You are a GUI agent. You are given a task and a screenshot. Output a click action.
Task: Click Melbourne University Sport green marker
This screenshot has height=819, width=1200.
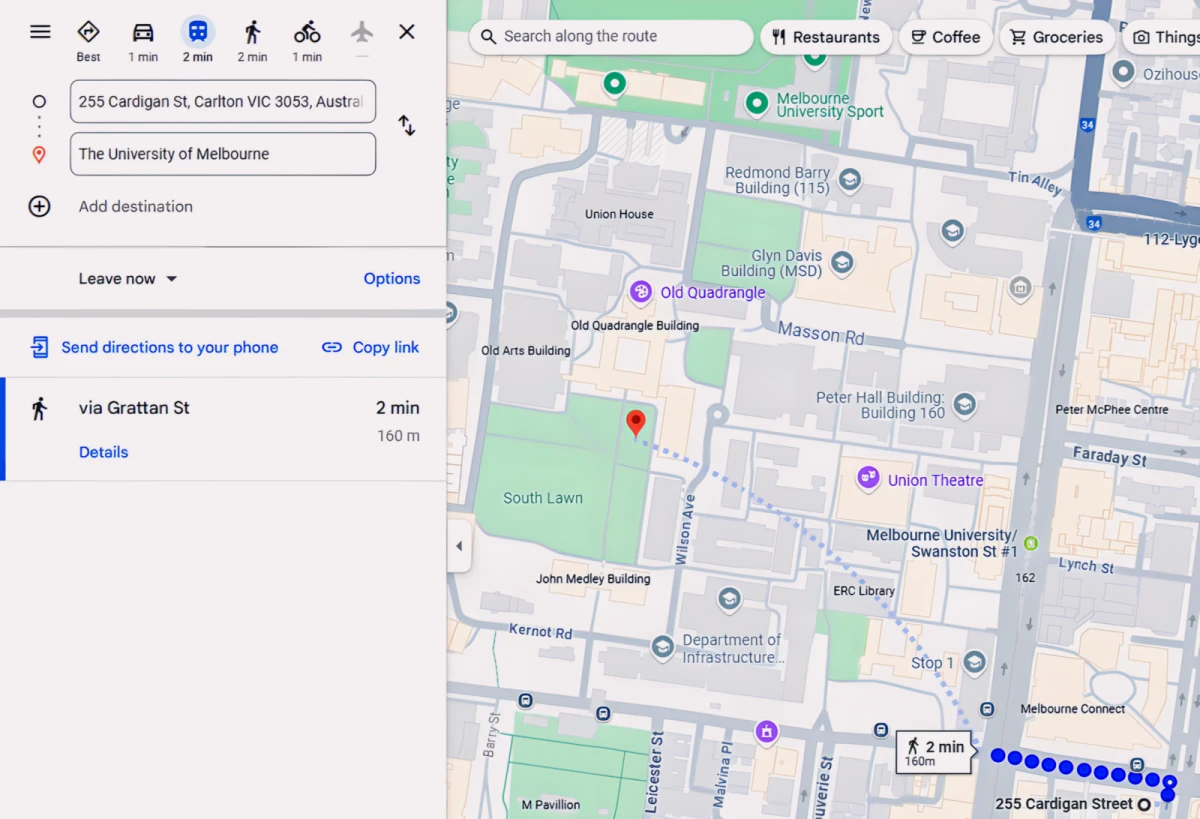[x=757, y=102]
